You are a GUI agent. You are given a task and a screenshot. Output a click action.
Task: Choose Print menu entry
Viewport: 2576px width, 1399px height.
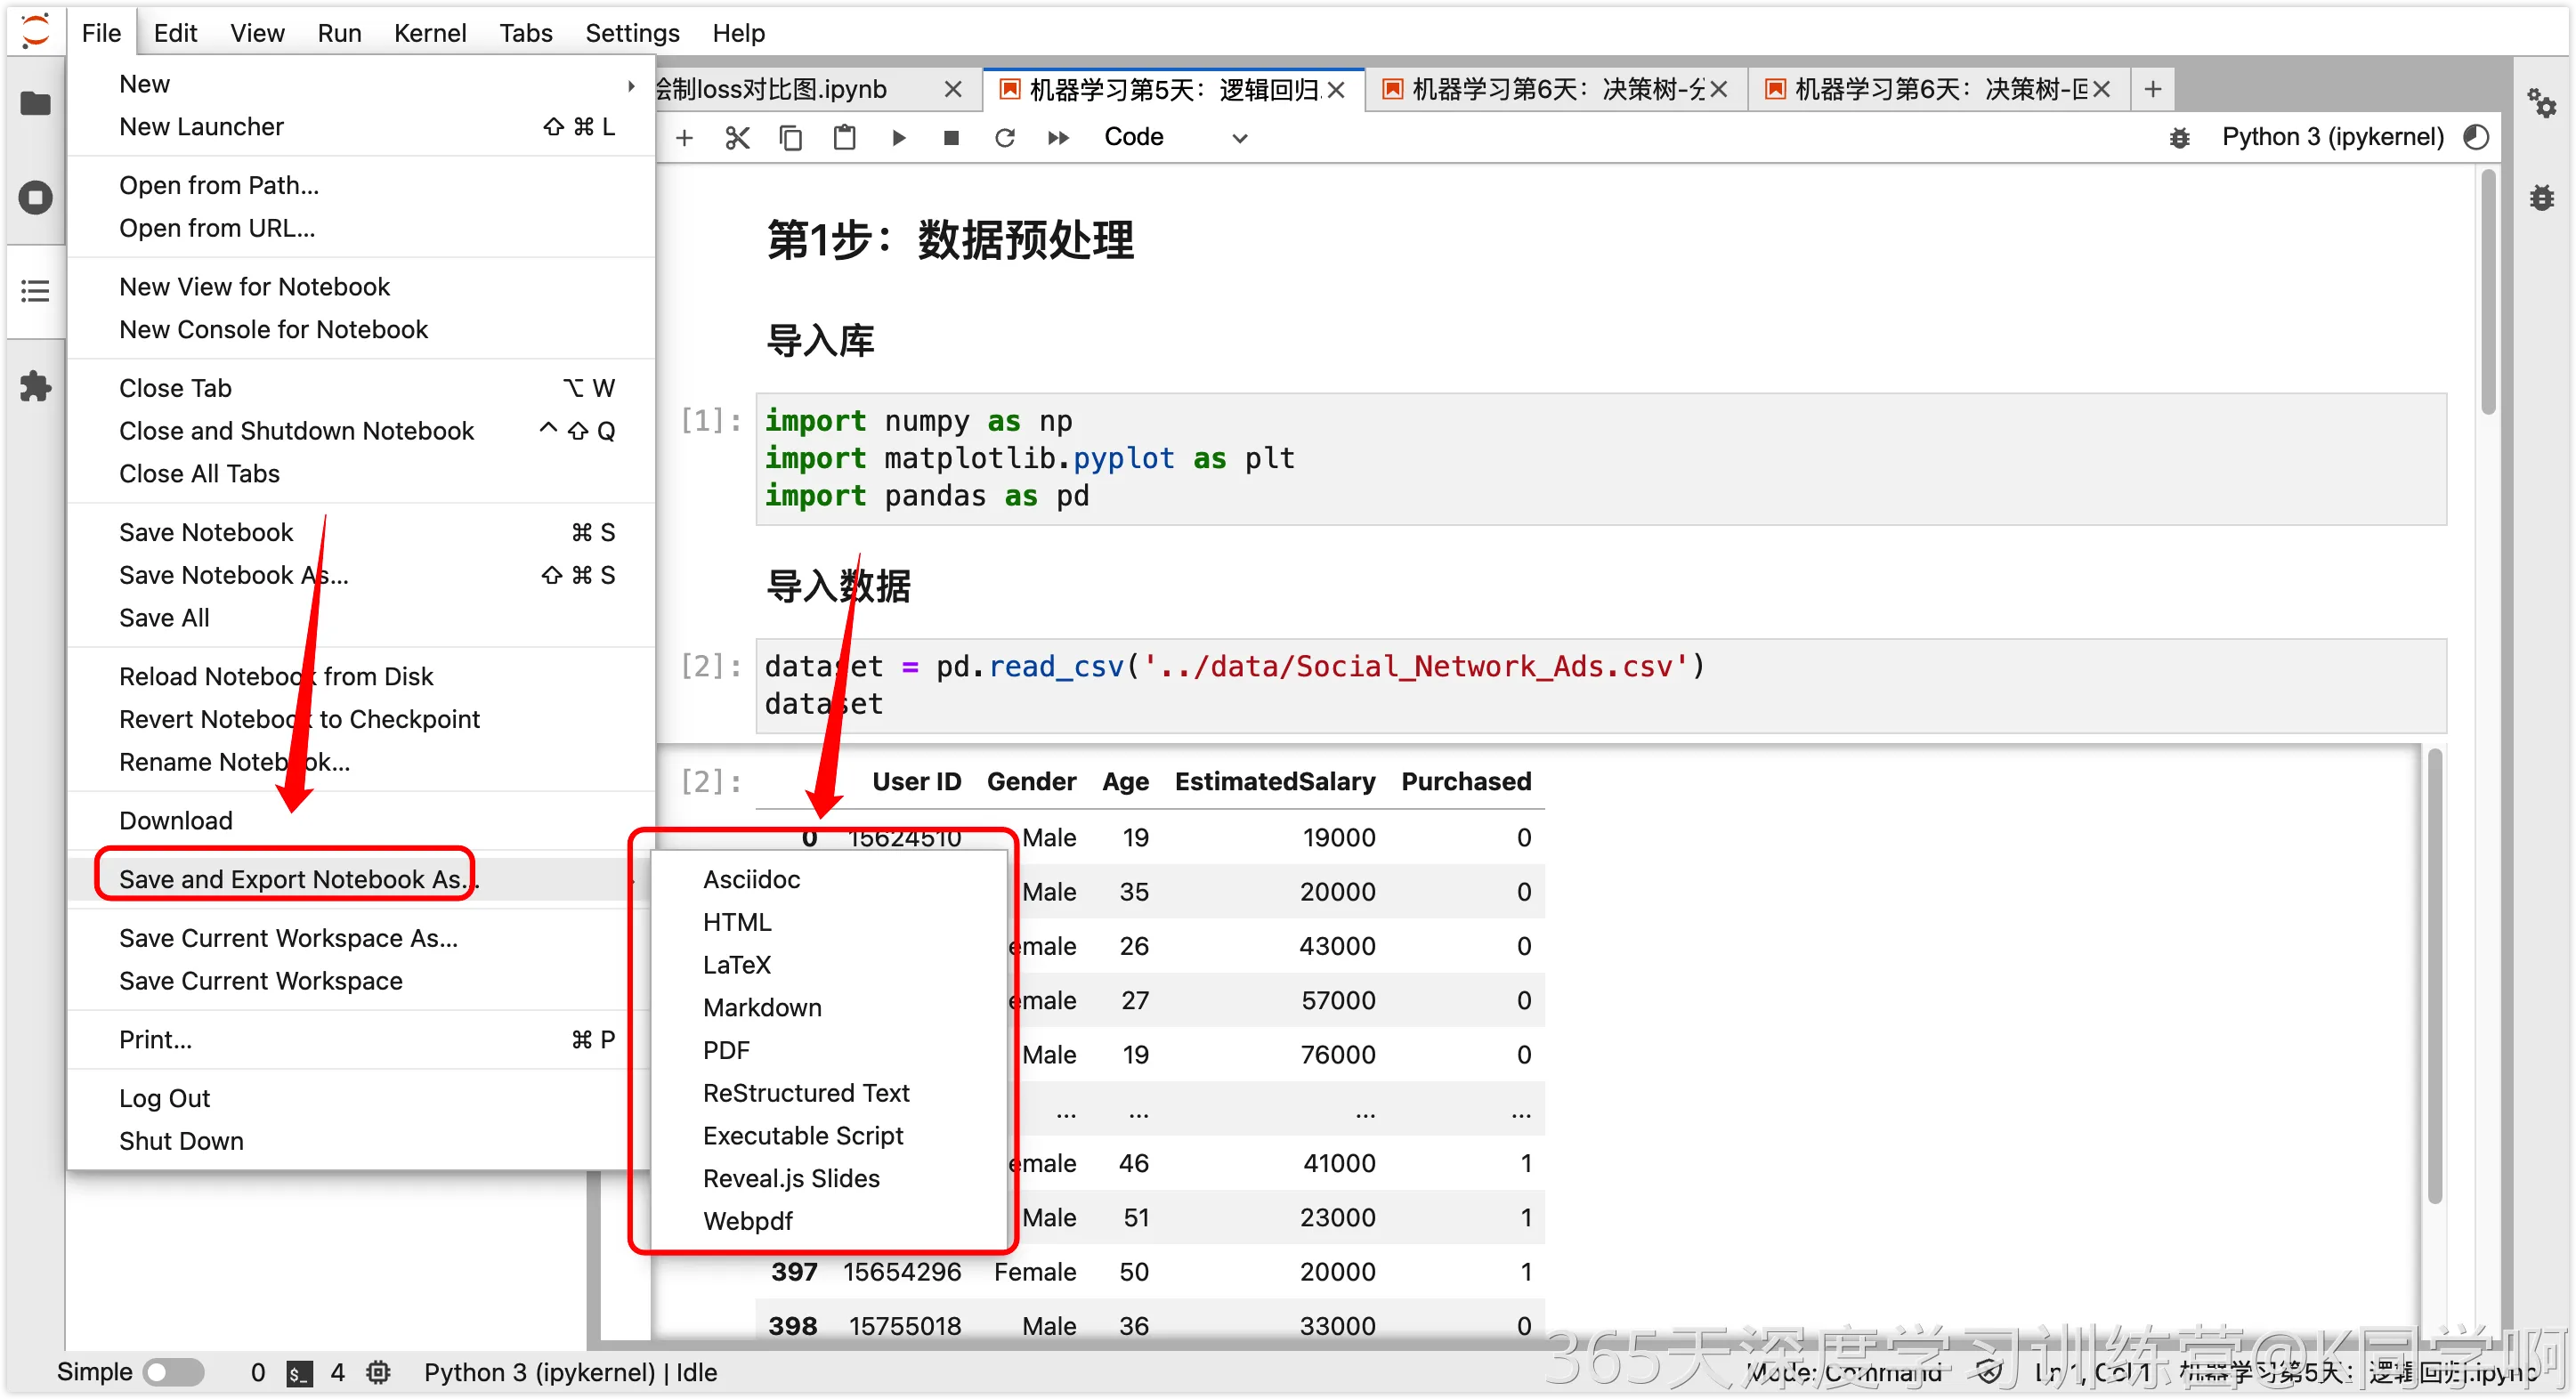click(361, 1040)
